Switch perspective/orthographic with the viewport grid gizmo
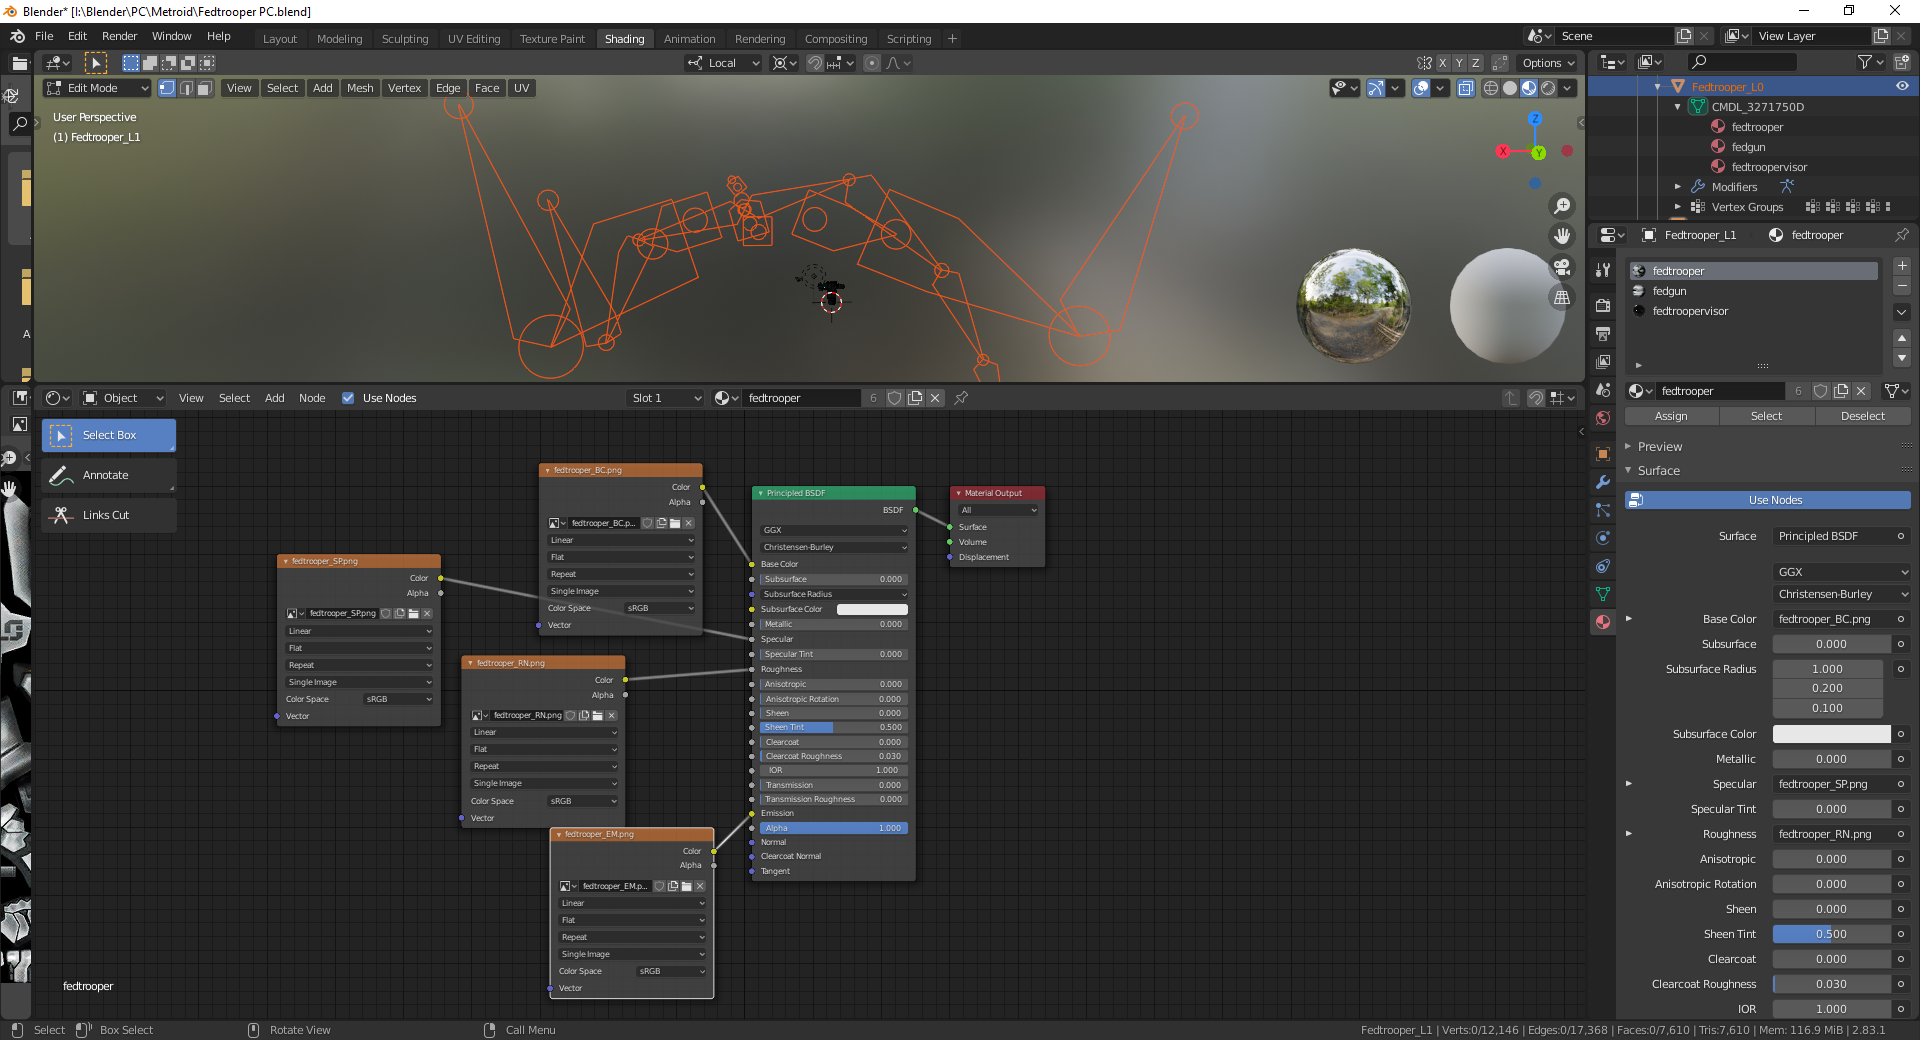The width and height of the screenshot is (1920, 1040). [x=1561, y=298]
